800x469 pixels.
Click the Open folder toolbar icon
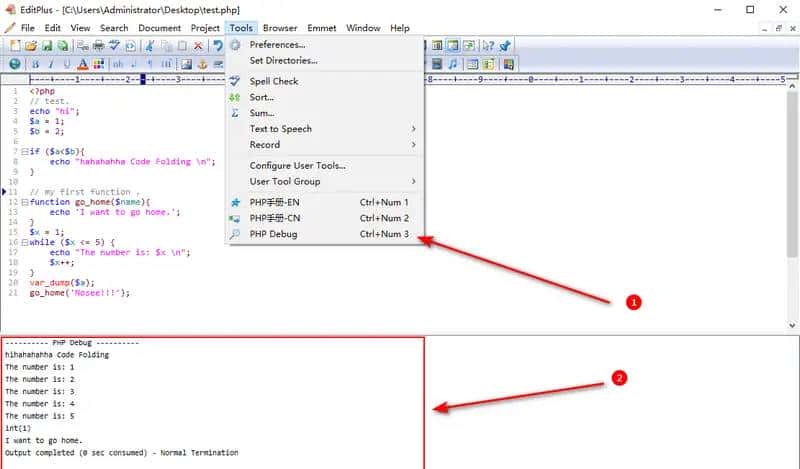(31, 46)
